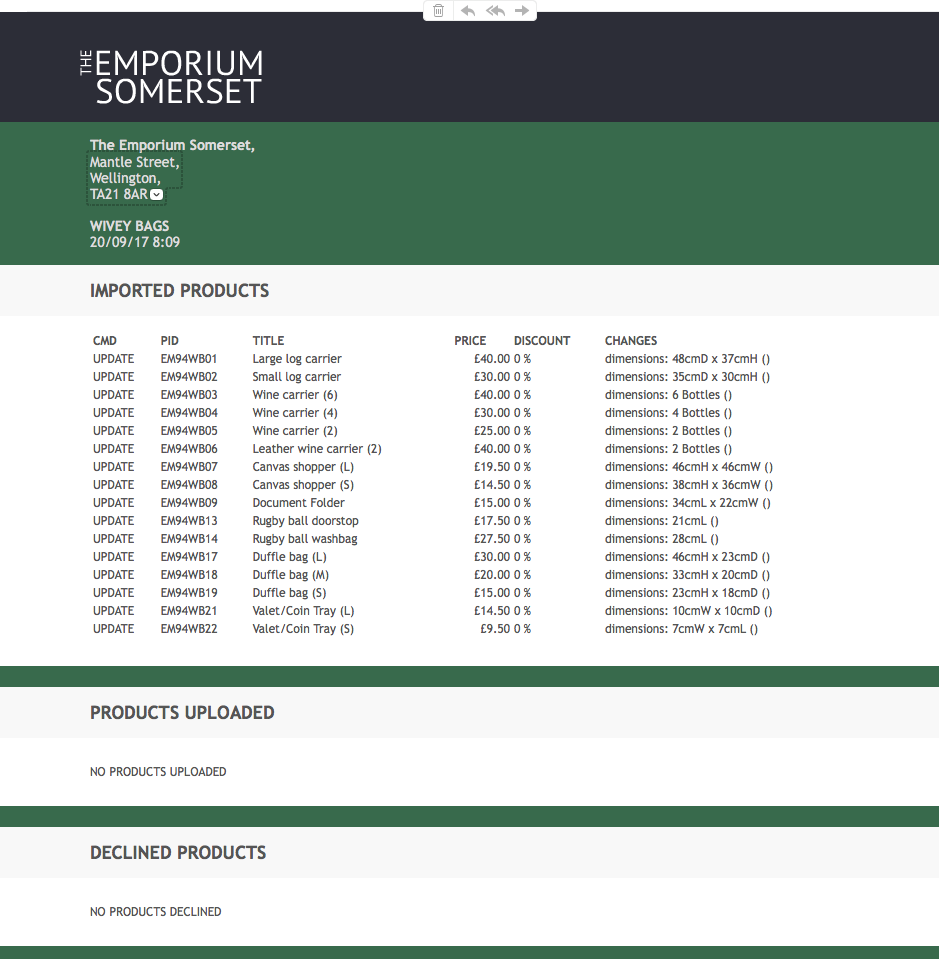Click 'dimensions: 34cmL x 22cmW ()' change
This screenshot has width=939, height=959.
pyautogui.click(x=688, y=503)
